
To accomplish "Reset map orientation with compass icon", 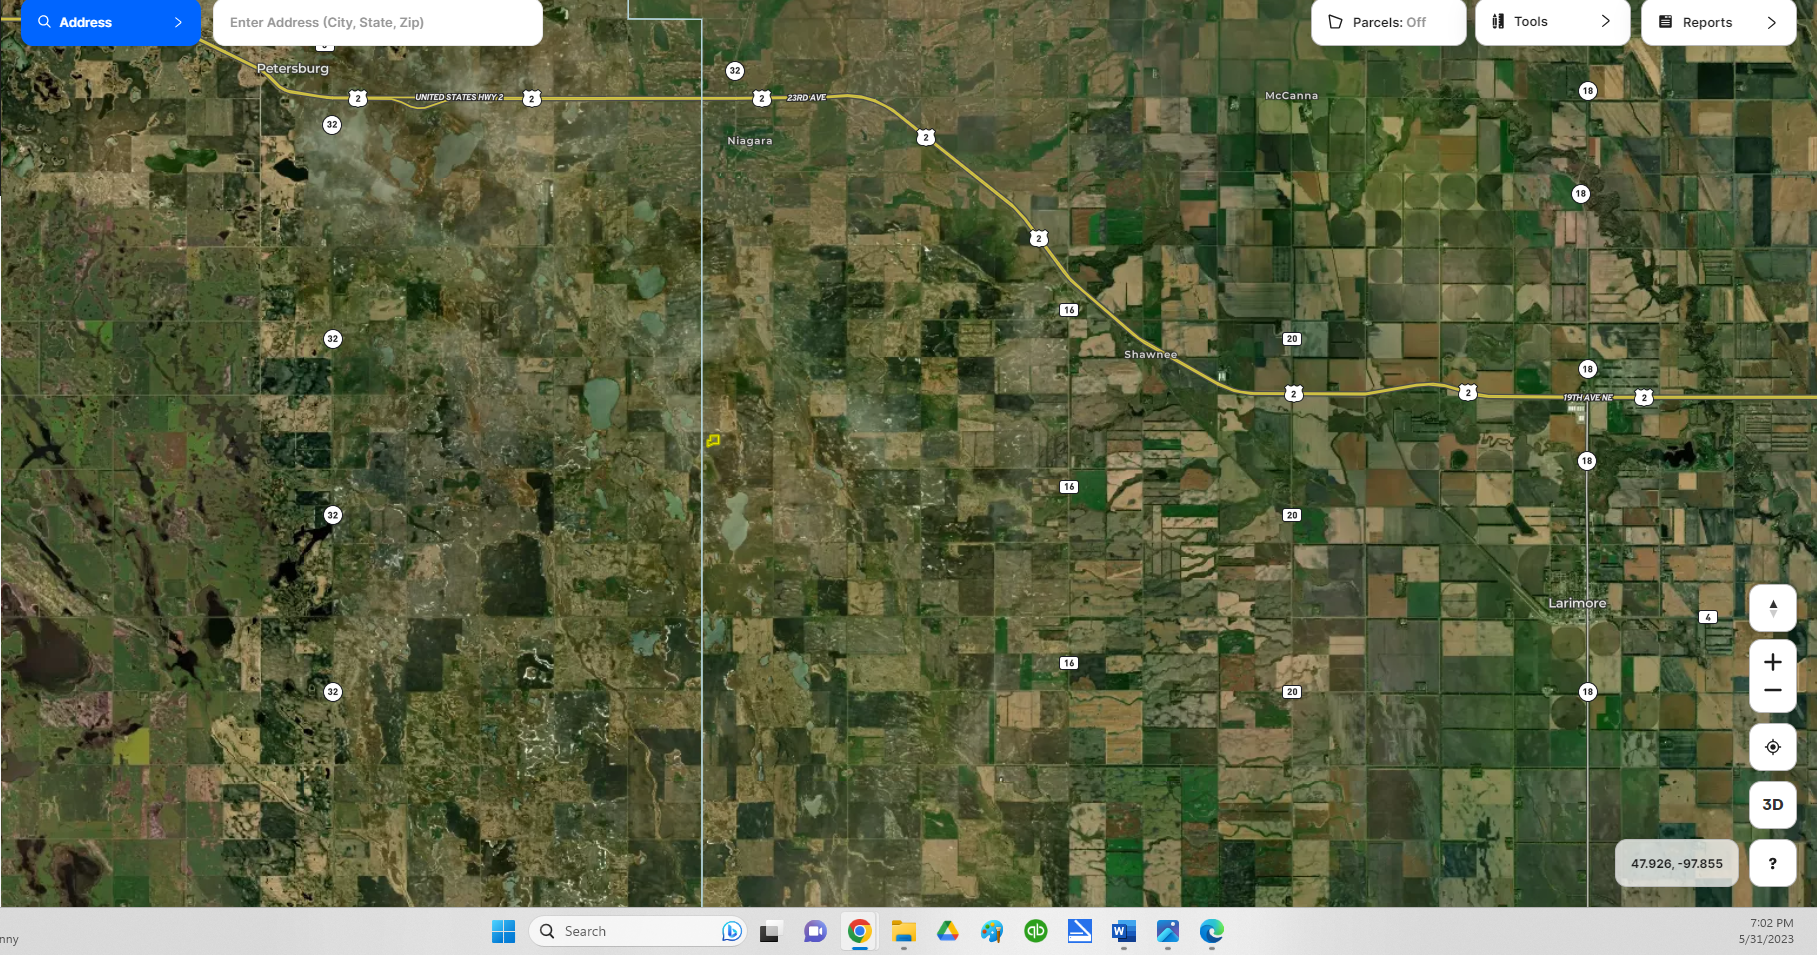I will coord(1772,608).
